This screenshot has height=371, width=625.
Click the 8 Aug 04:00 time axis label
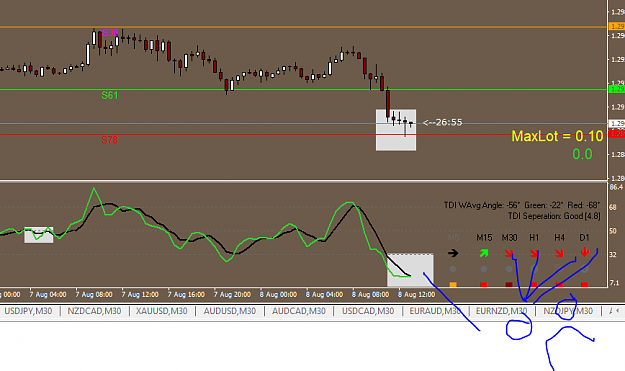(324, 294)
